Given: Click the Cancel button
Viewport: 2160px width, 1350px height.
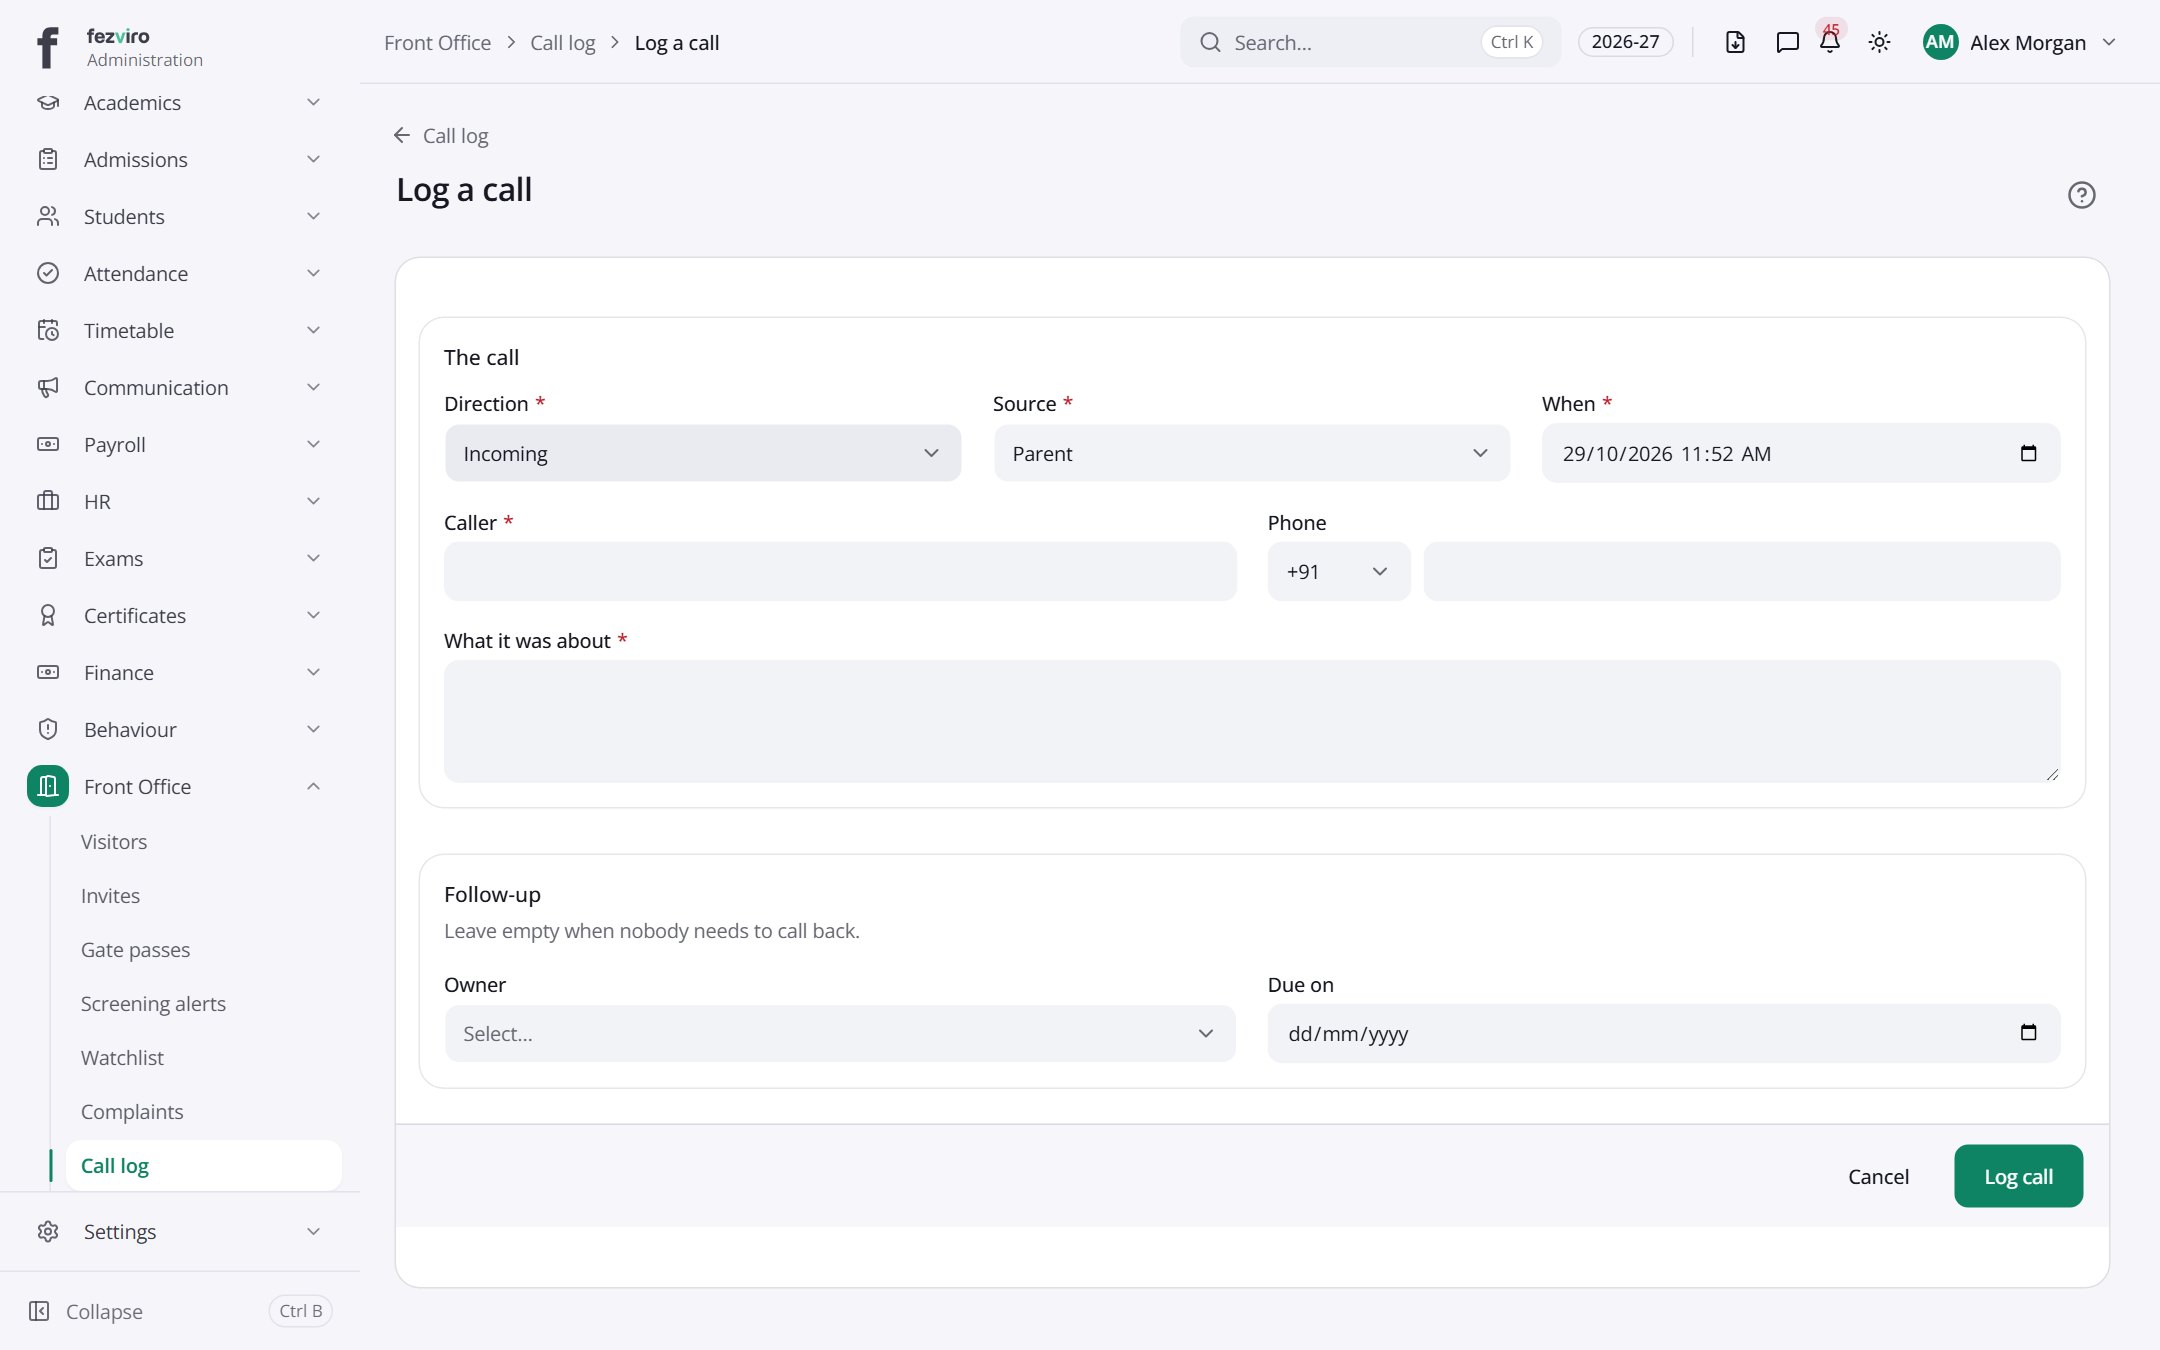Looking at the screenshot, I should pos(1878,1176).
